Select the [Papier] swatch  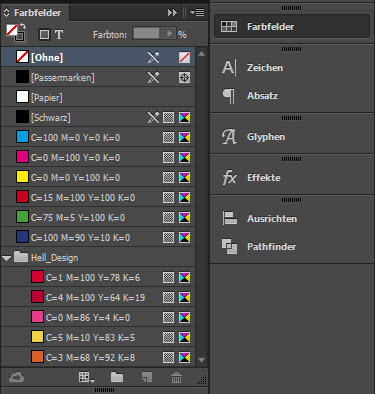[98, 97]
